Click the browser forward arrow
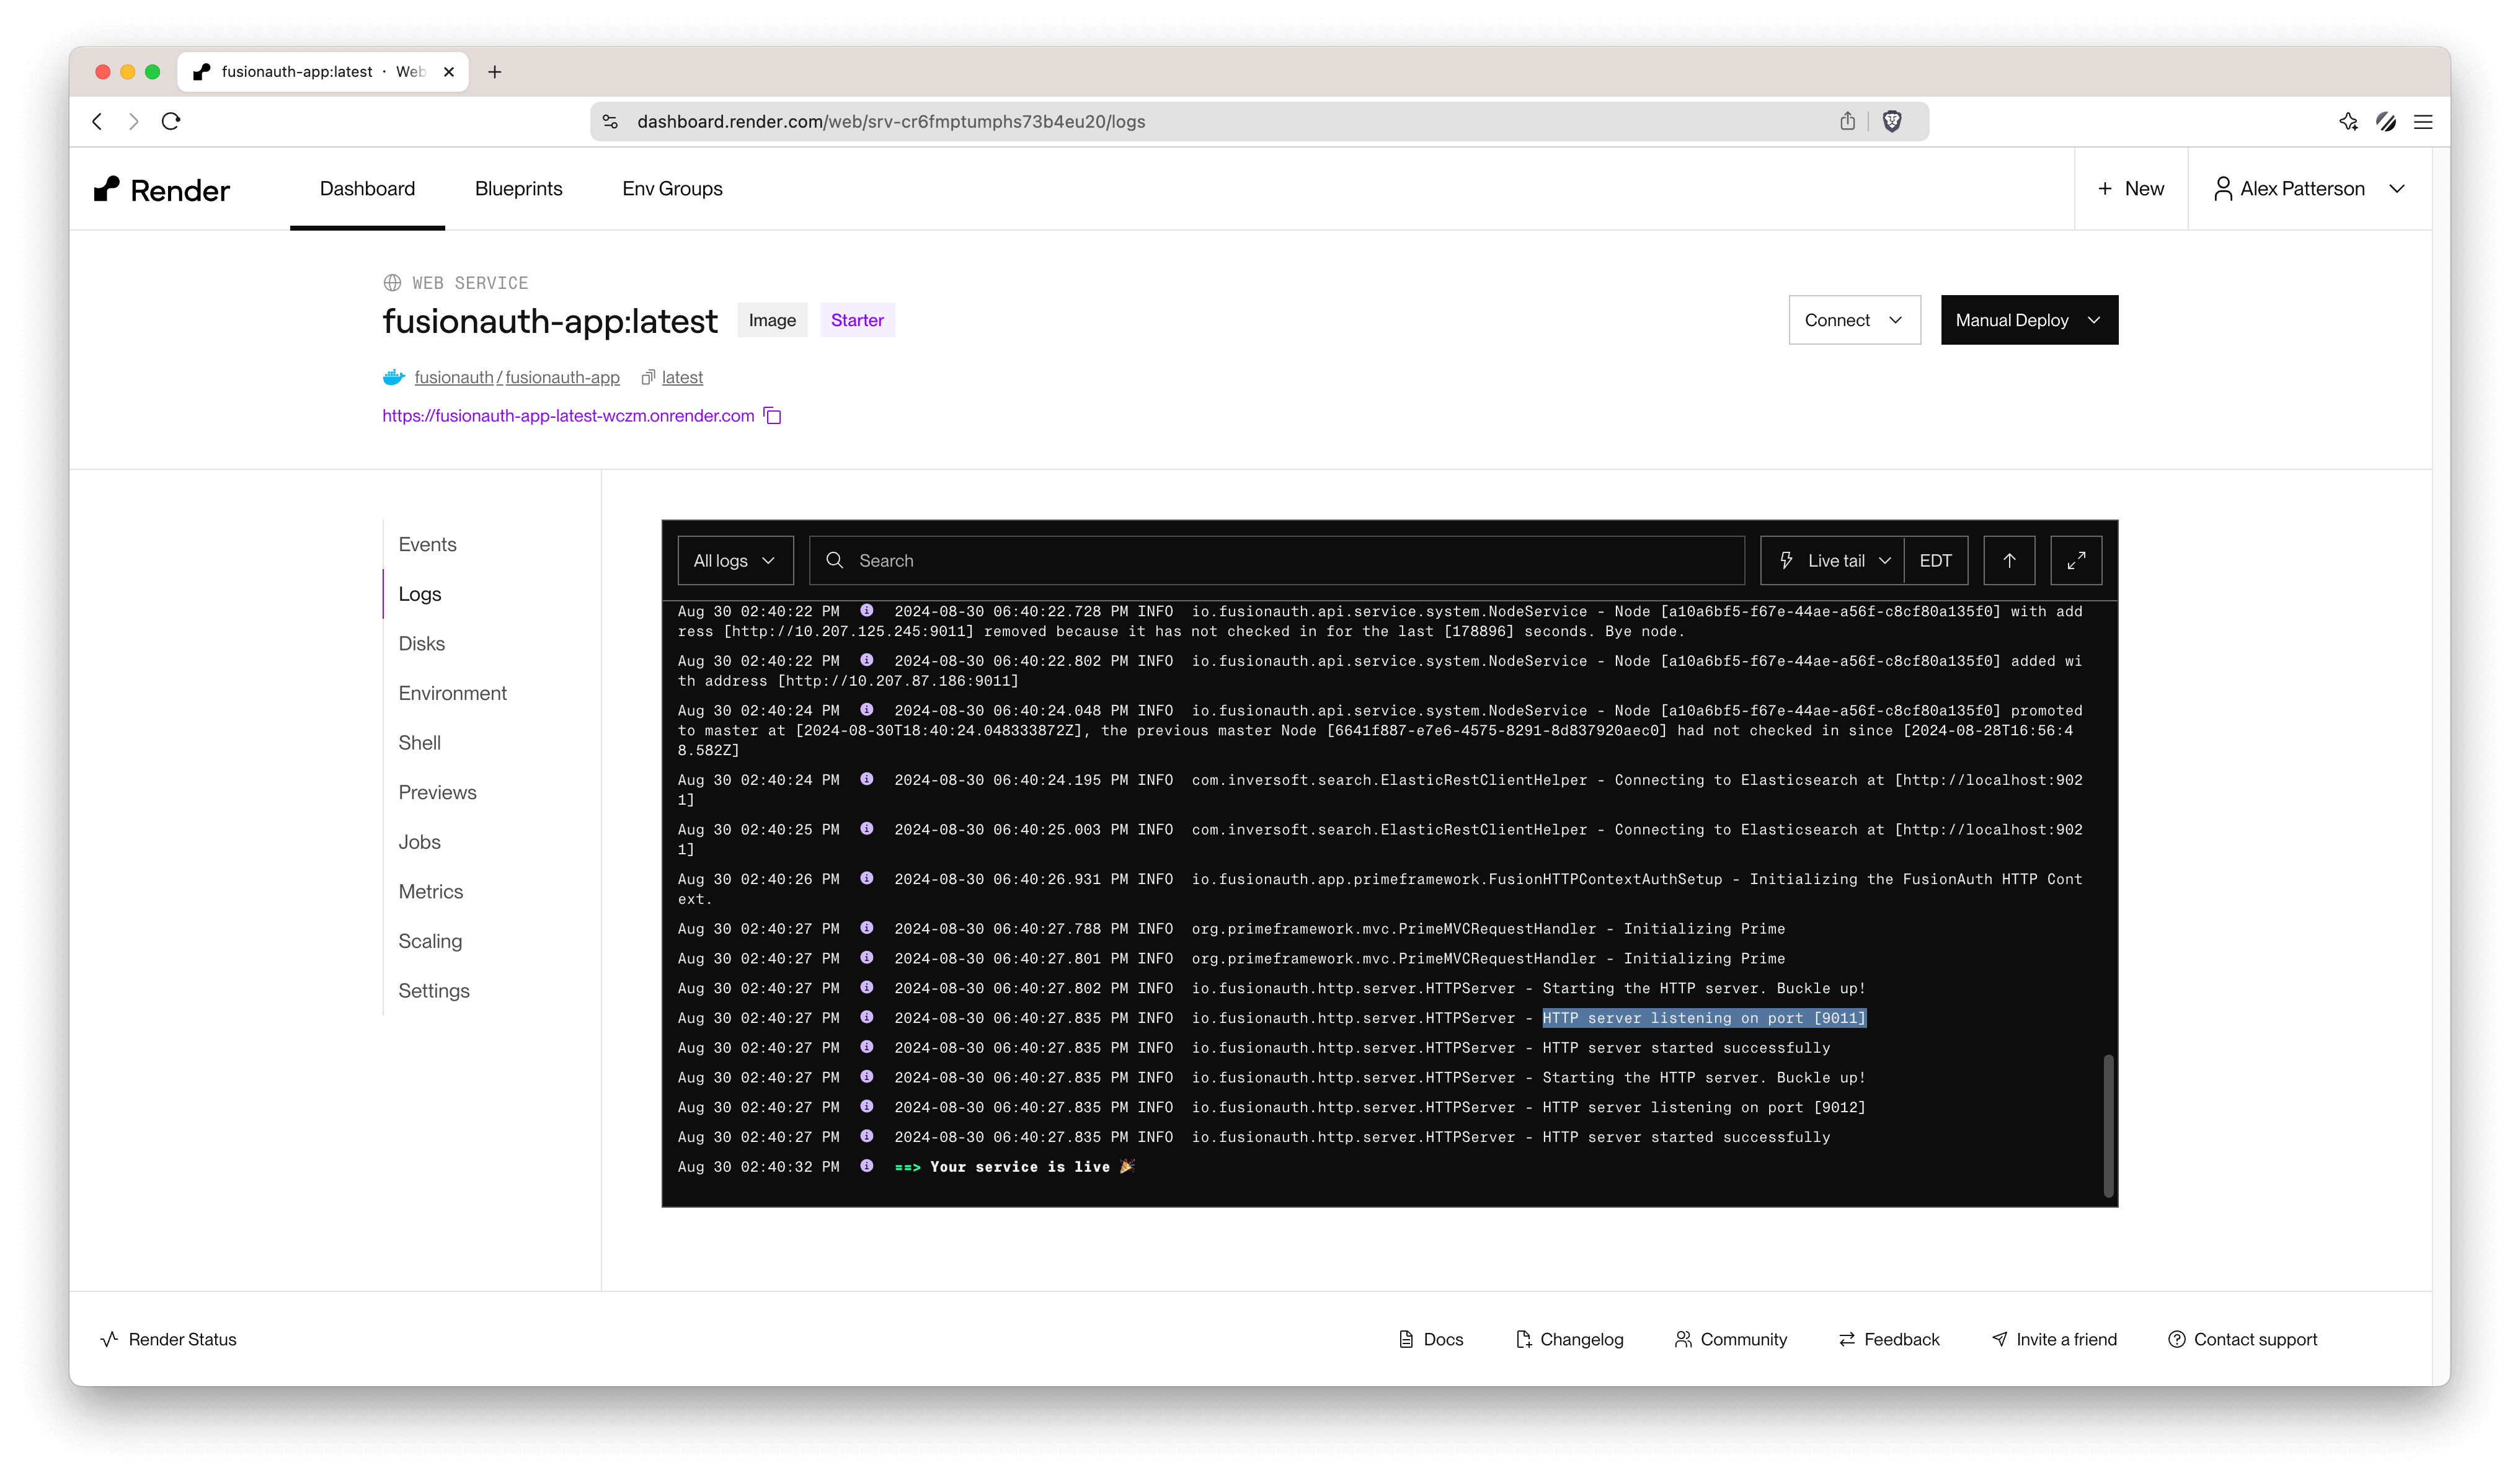Image resolution: width=2520 pixels, height=1478 pixels. click(x=134, y=121)
